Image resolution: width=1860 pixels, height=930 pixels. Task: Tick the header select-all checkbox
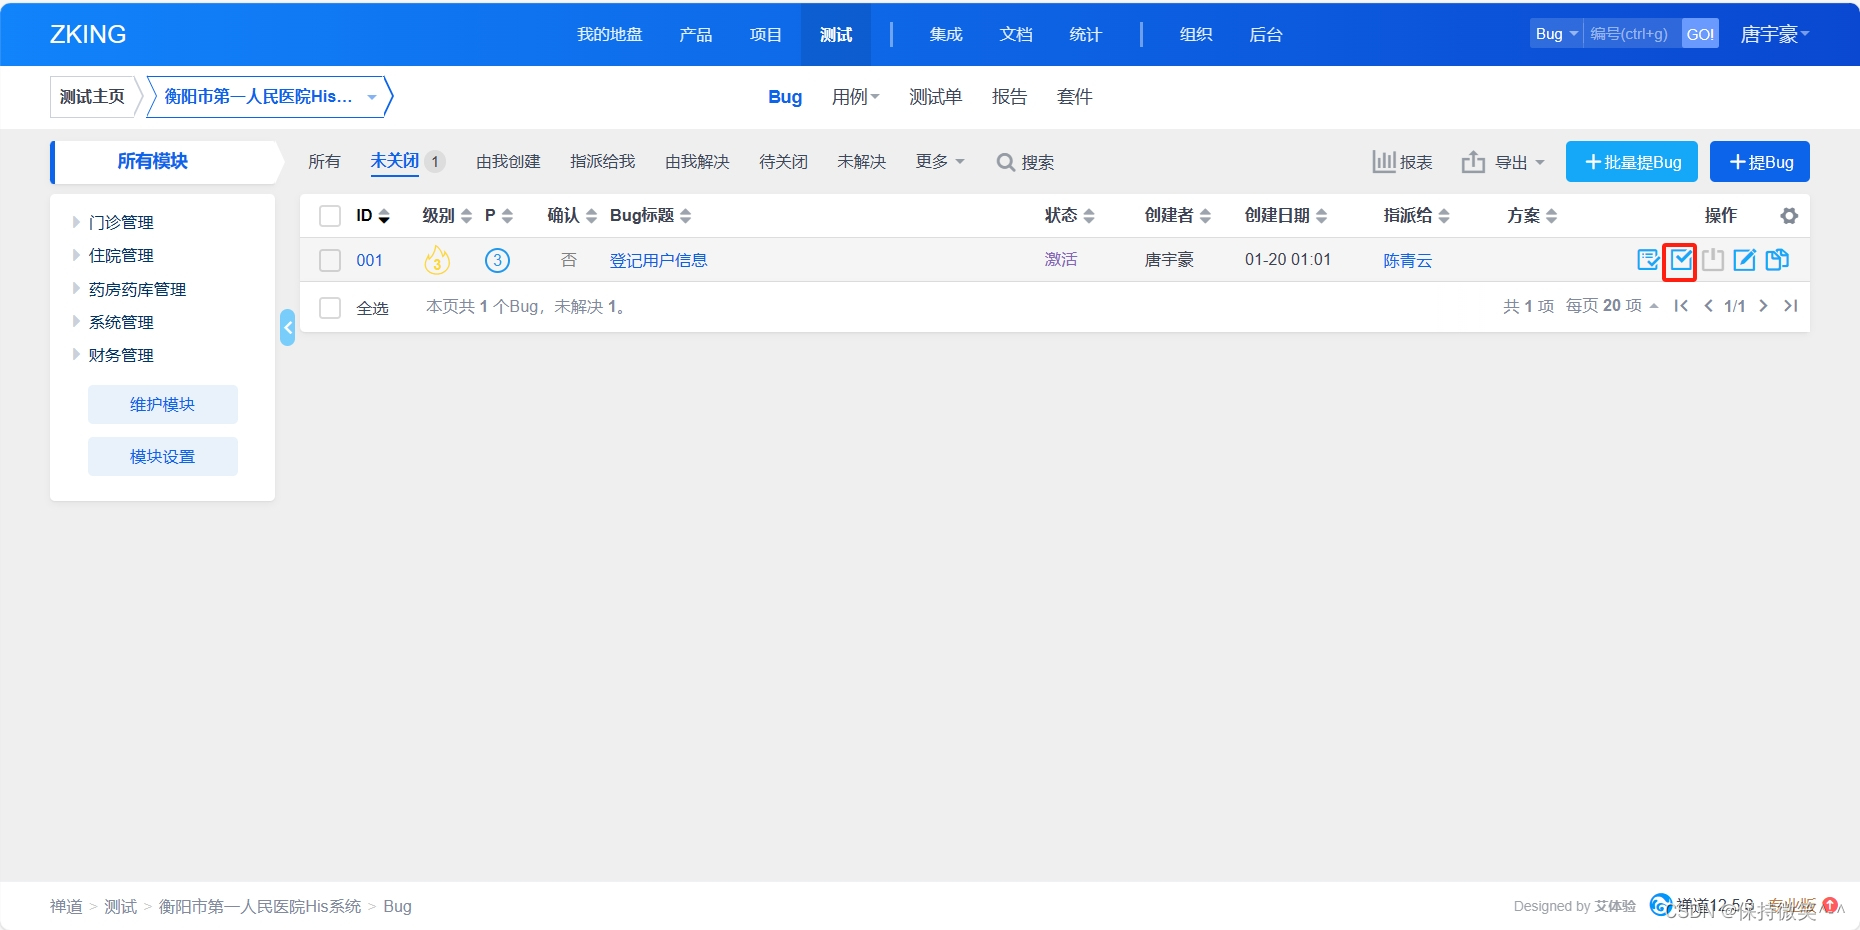(x=330, y=216)
